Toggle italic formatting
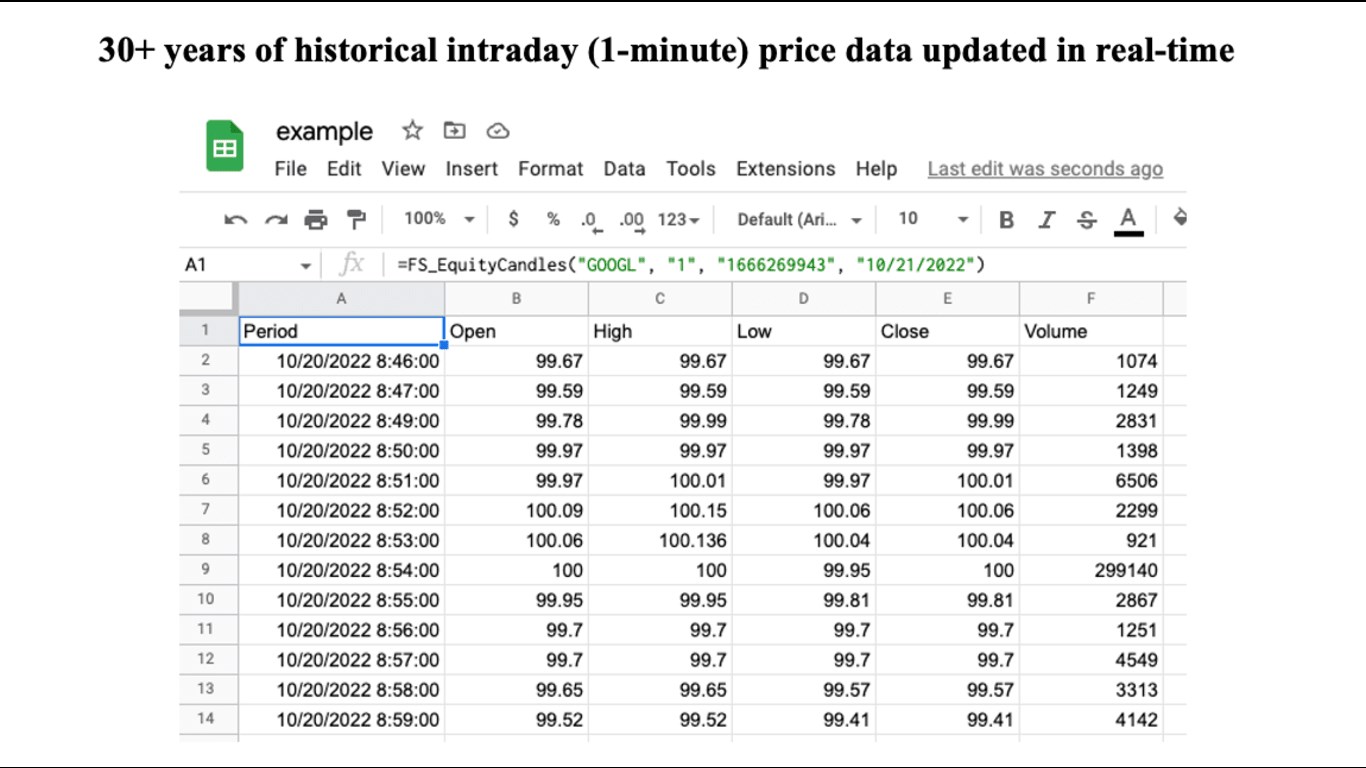 pos(1047,220)
